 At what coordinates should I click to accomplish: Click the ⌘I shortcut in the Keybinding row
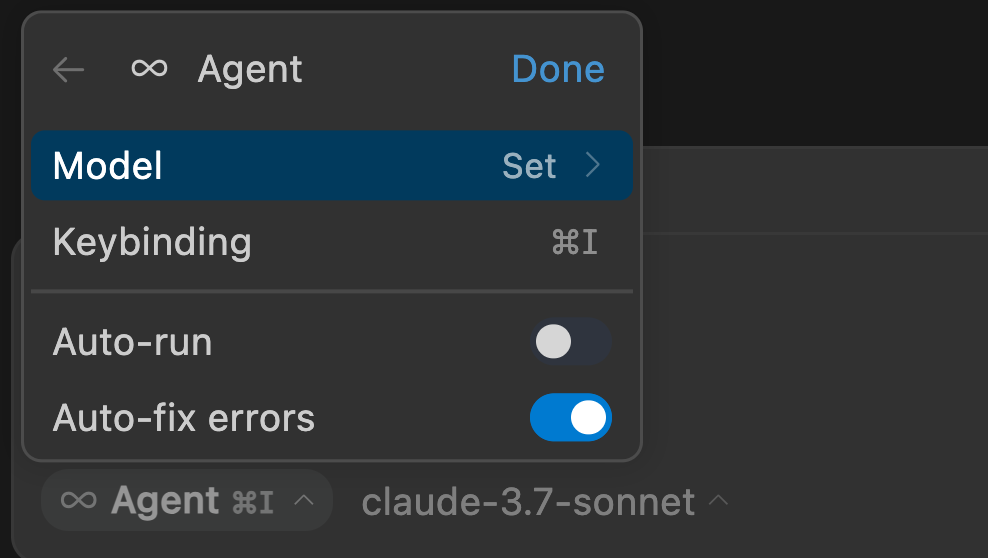575,242
